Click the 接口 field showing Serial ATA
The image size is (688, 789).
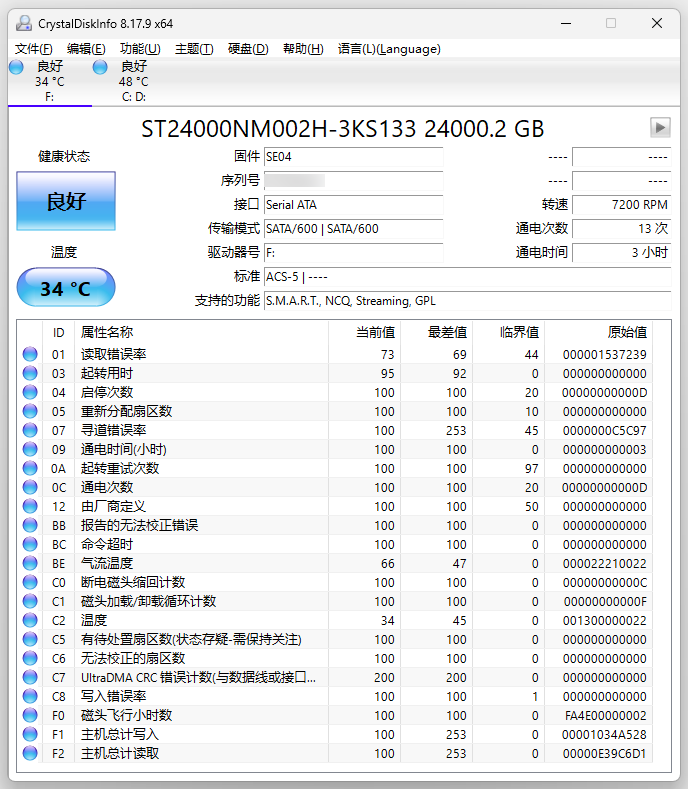(353, 205)
